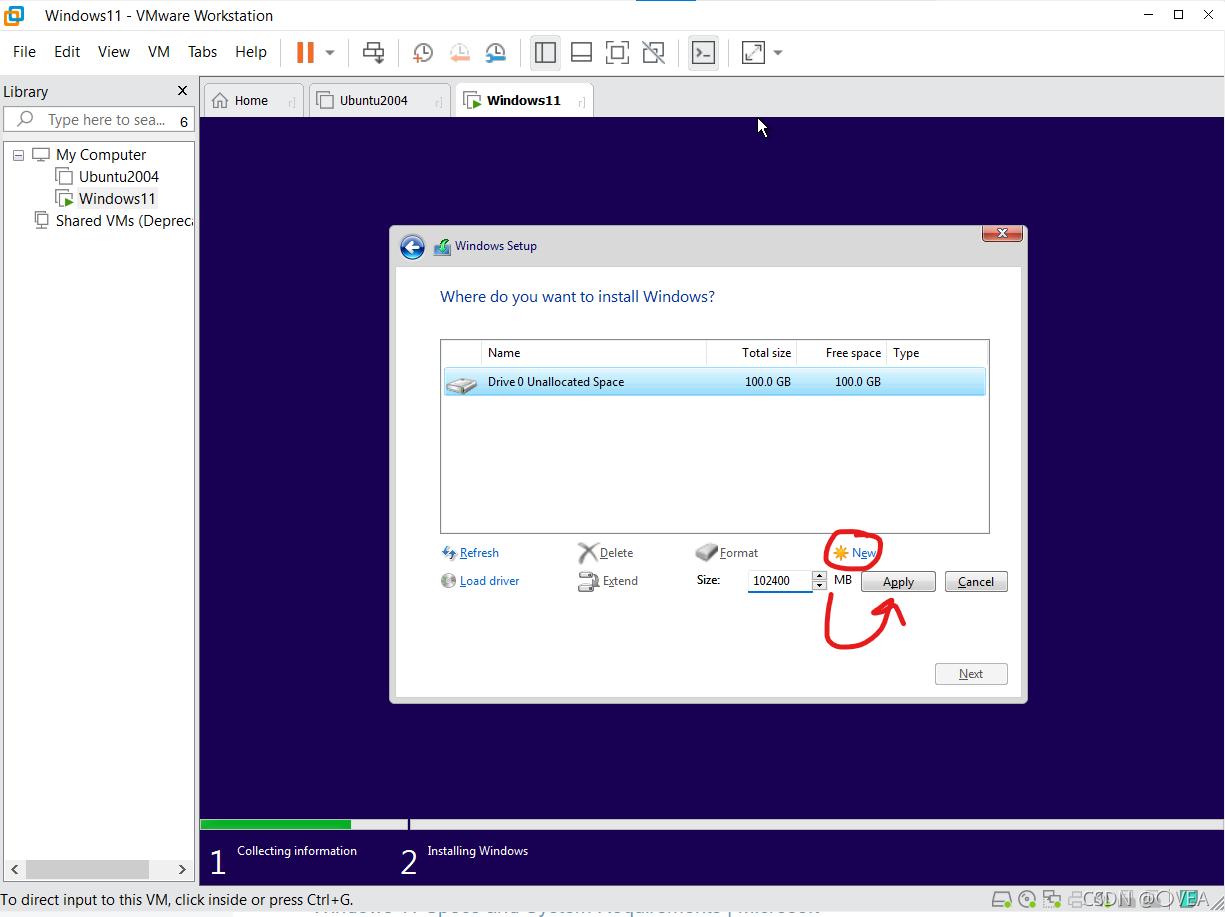Open the VM menu
The width and height of the screenshot is (1225, 917).
pos(159,52)
